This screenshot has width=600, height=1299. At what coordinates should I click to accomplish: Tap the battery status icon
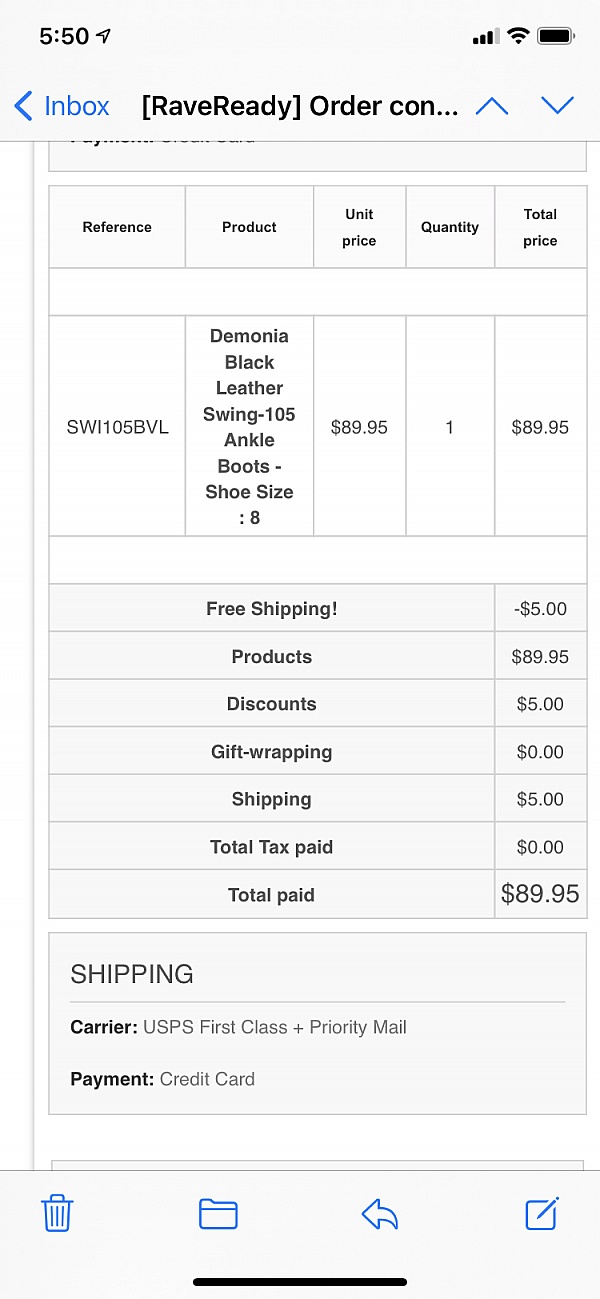pyautogui.click(x=555, y=37)
